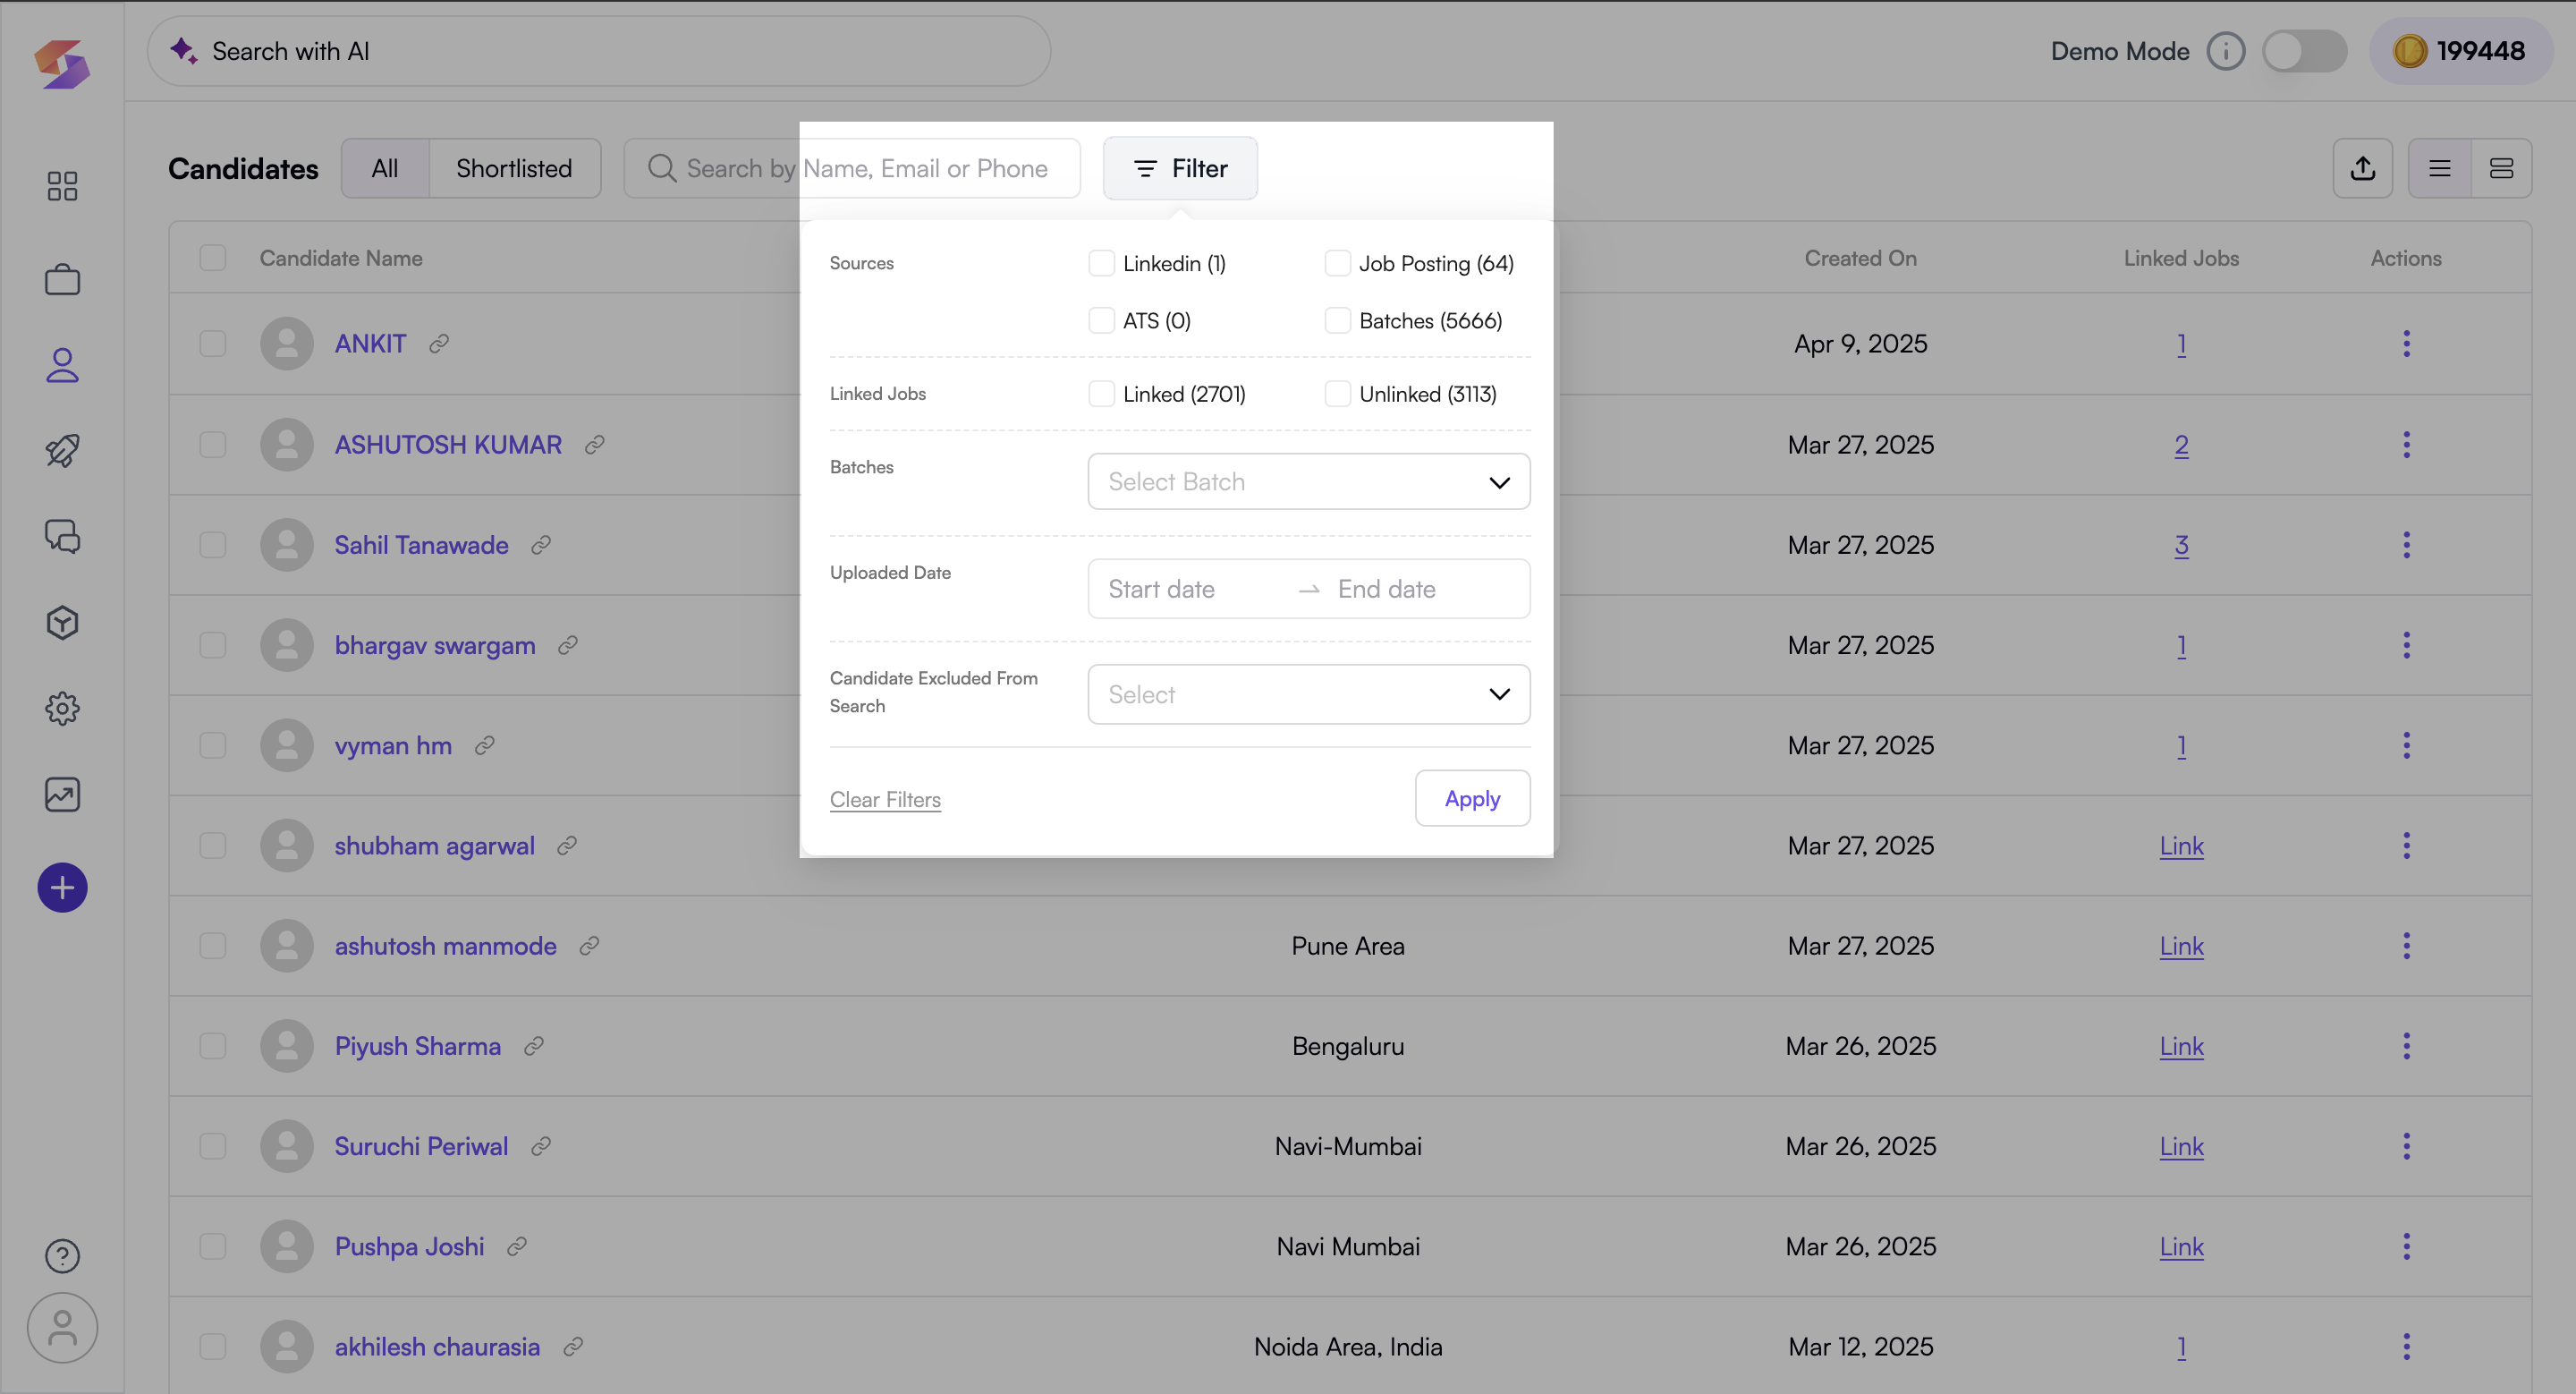Open the chat messages icon in sidebar

[x=62, y=537]
